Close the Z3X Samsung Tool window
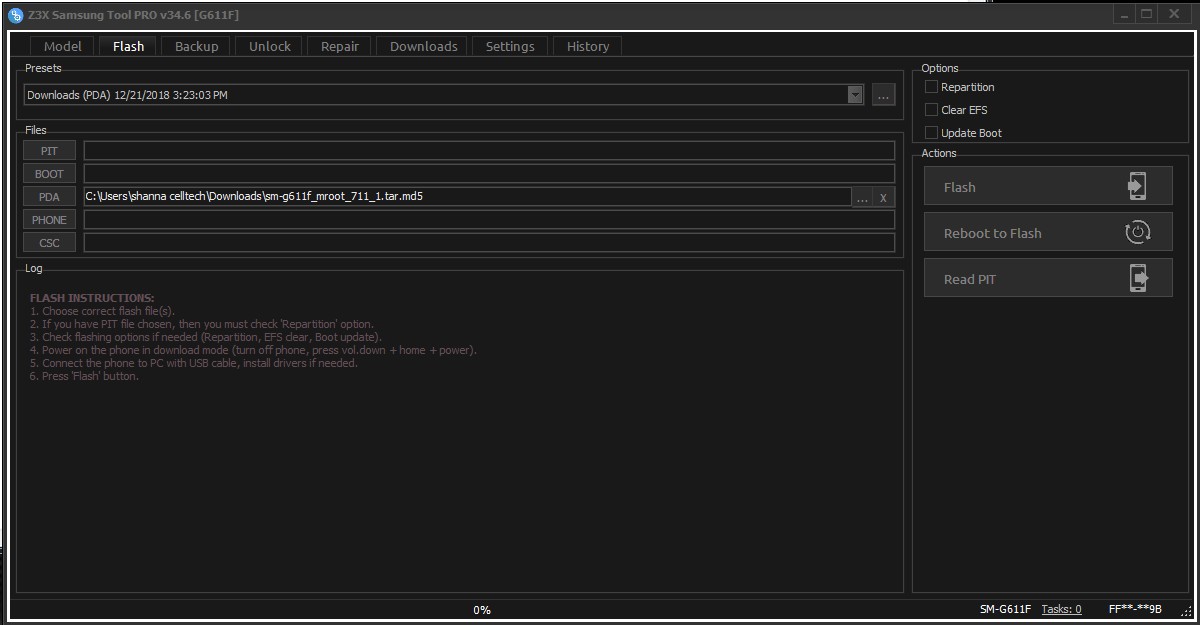 [x=1174, y=13]
